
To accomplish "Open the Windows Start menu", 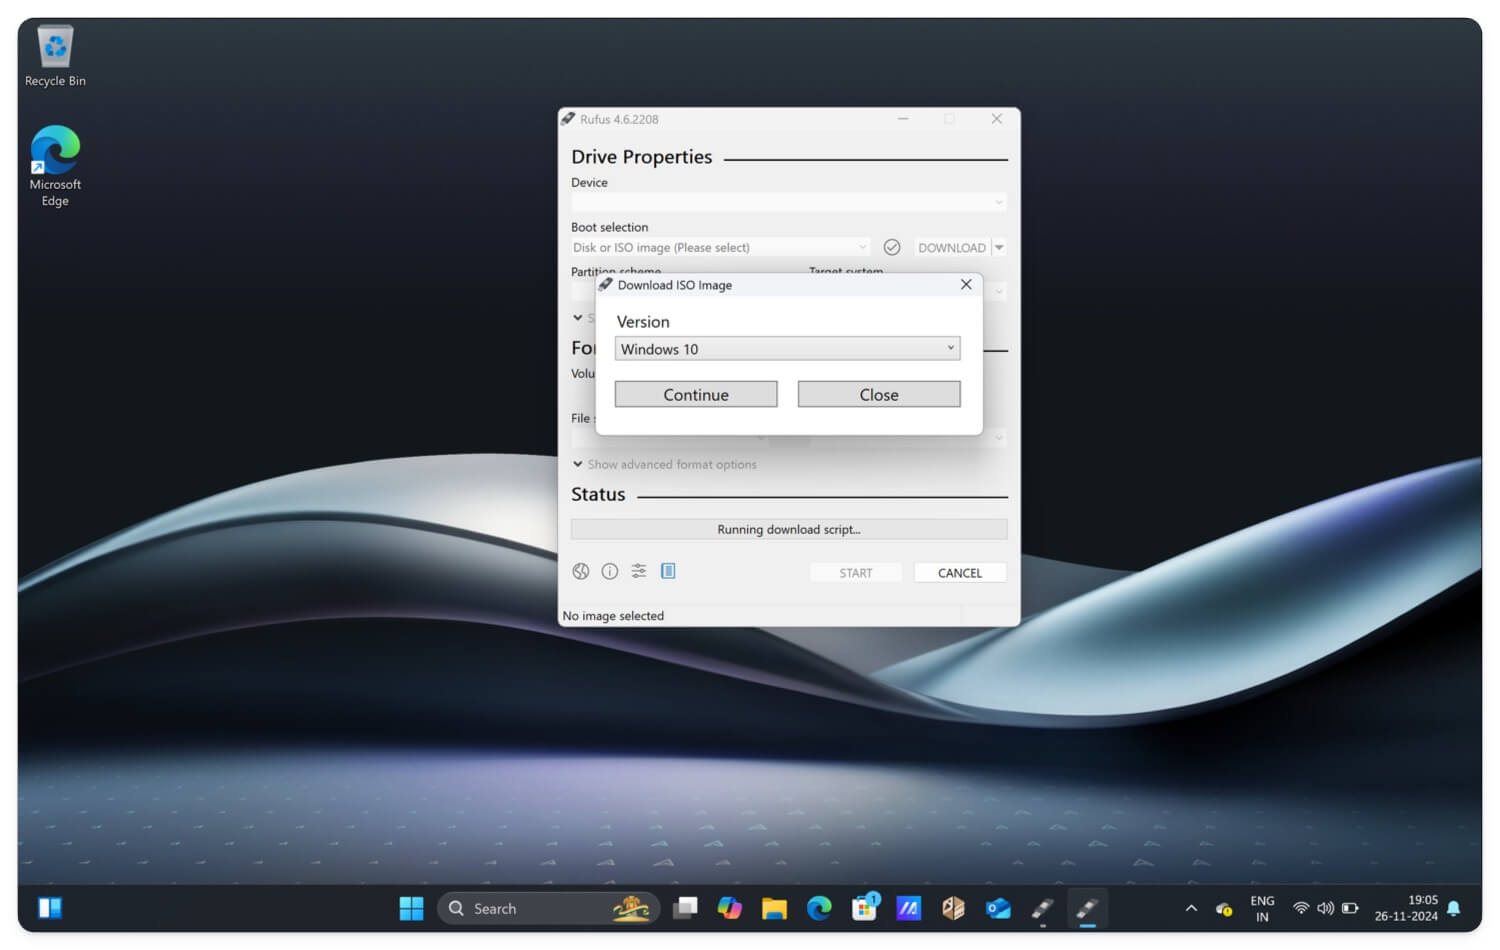I will [x=411, y=908].
